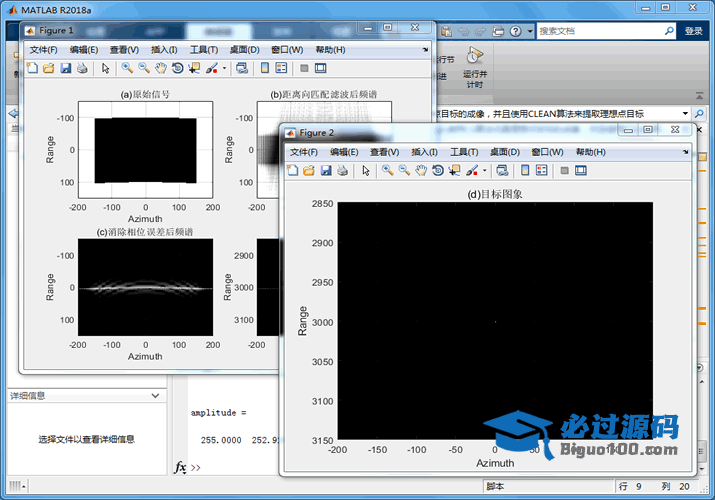
Task: Click the Brush data tool in Figure 1
Action: pos(212,68)
